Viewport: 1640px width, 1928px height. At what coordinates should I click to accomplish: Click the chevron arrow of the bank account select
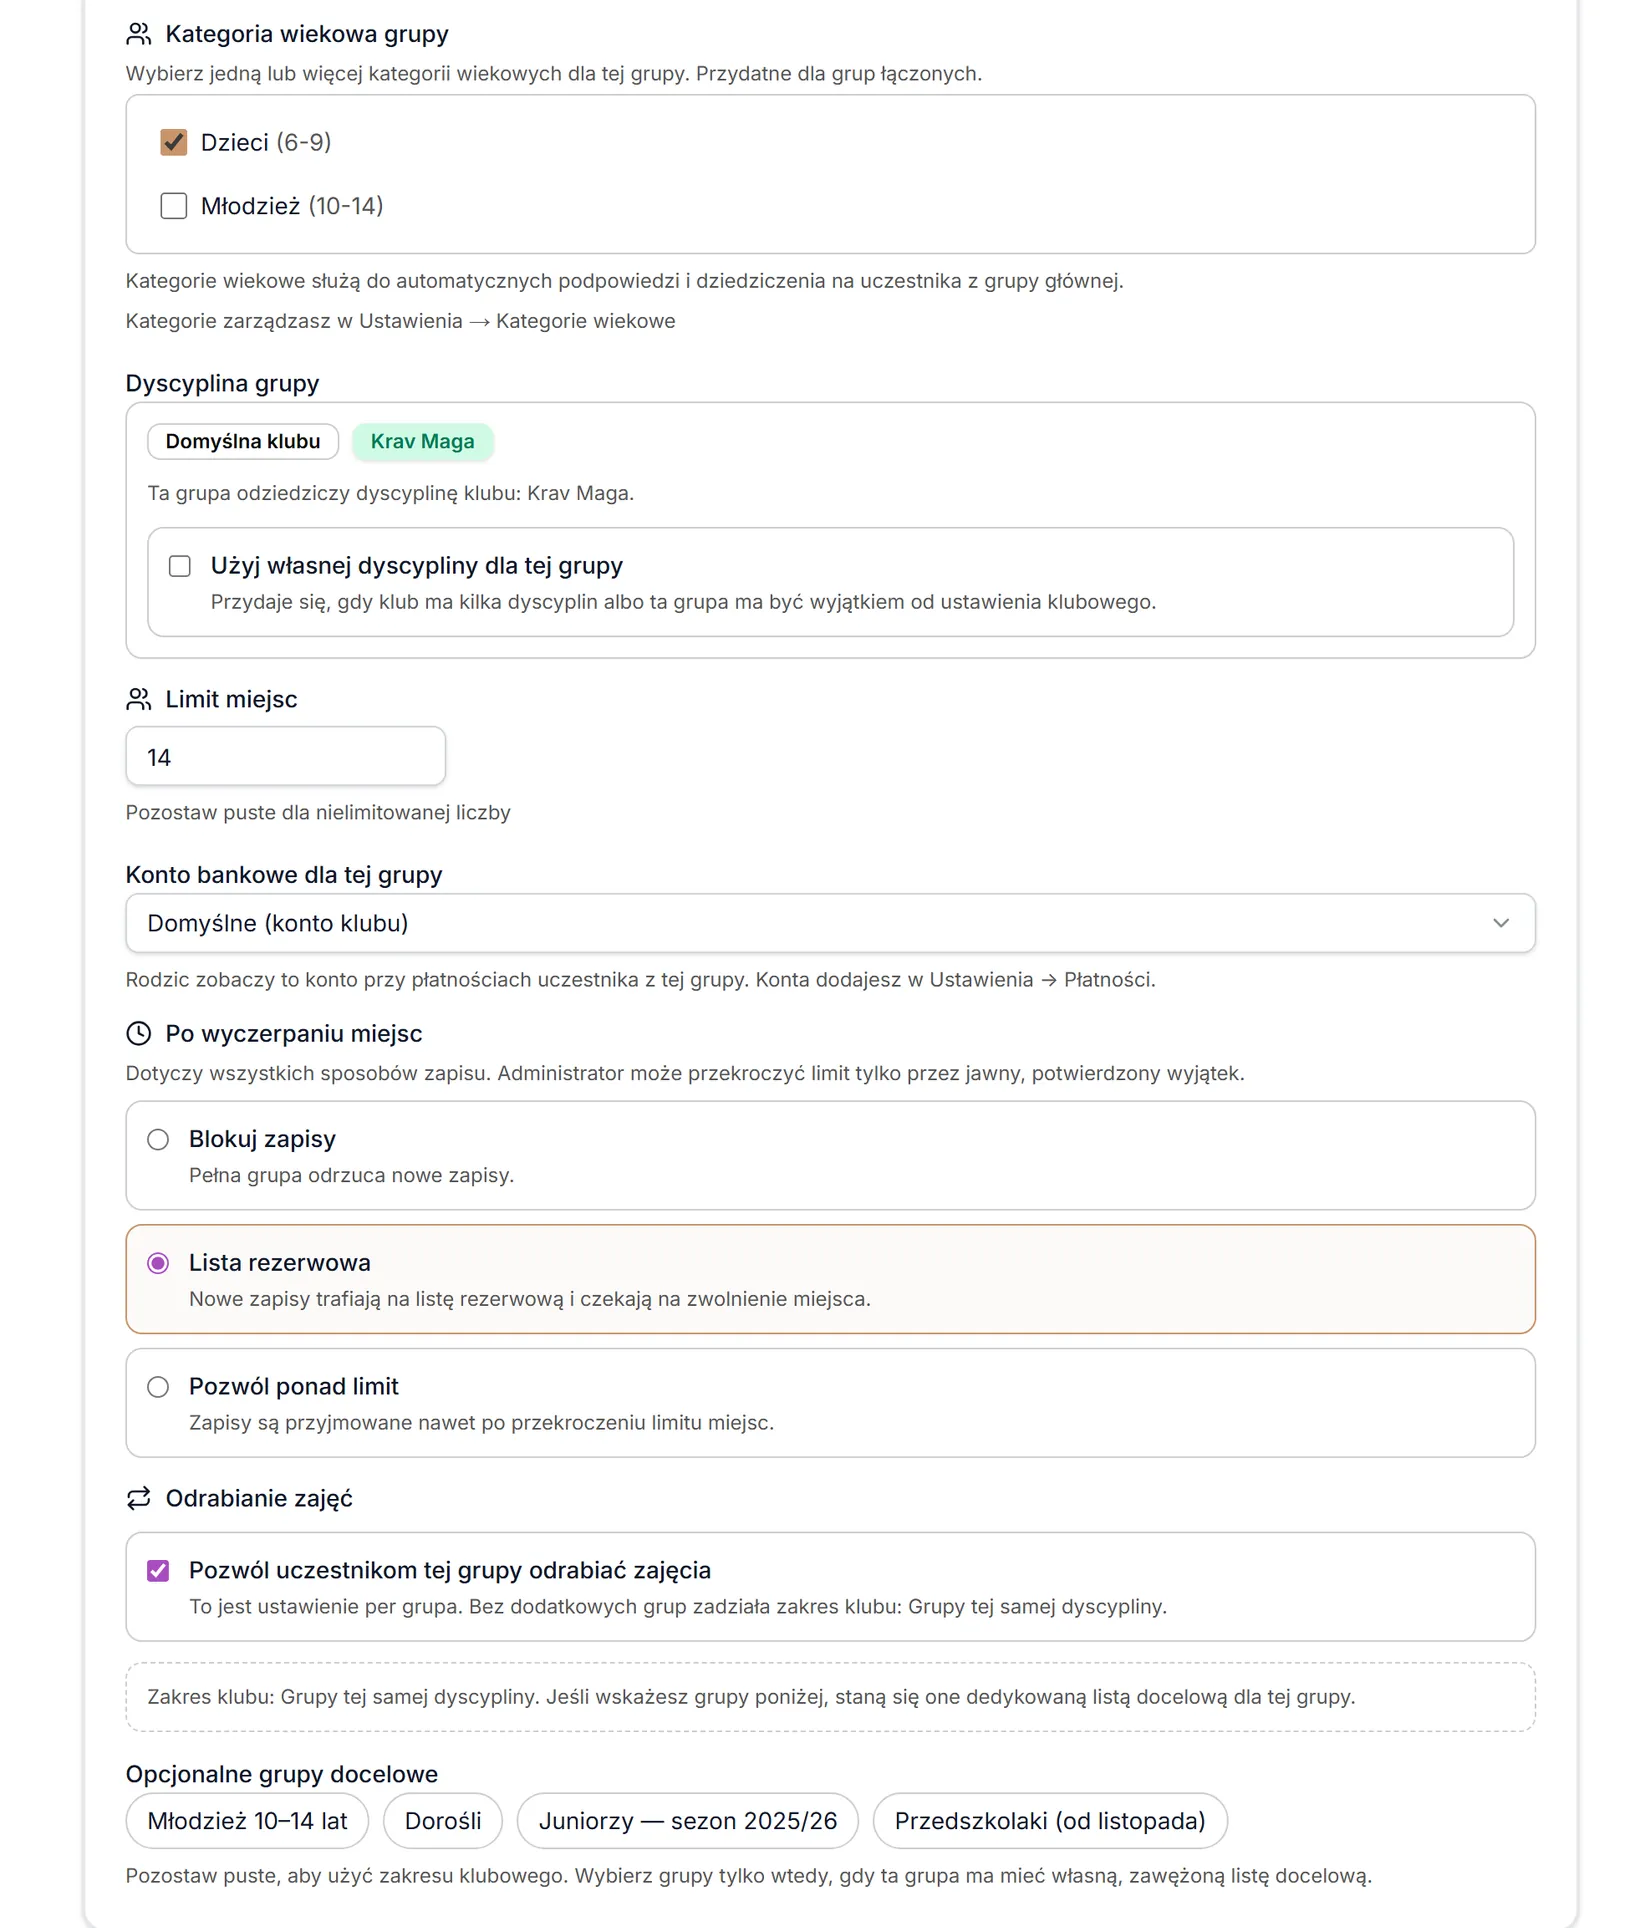tap(1500, 923)
